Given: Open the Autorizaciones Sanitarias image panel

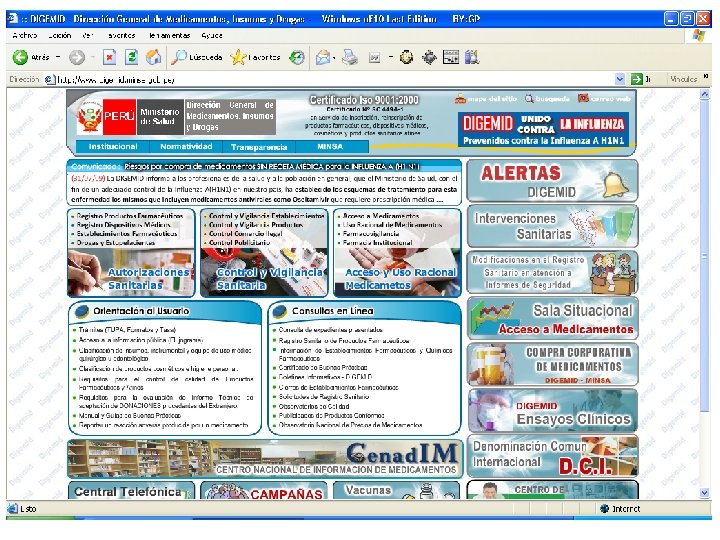Looking at the screenshot, I should [131, 273].
